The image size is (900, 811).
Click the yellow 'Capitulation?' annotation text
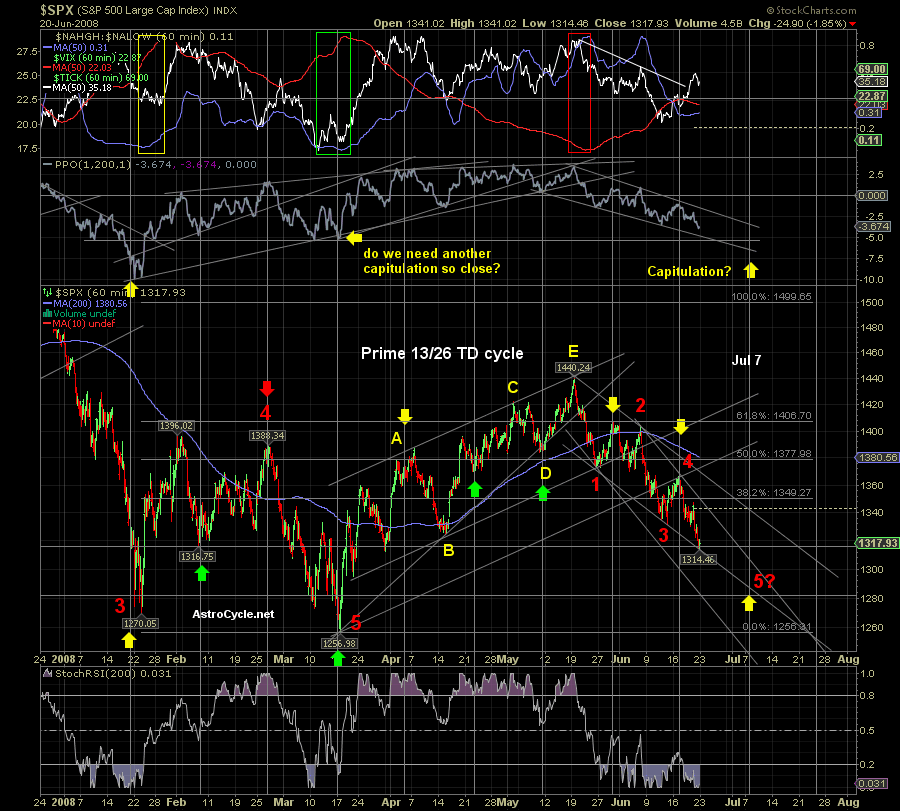pyautogui.click(x=689, y=271)
